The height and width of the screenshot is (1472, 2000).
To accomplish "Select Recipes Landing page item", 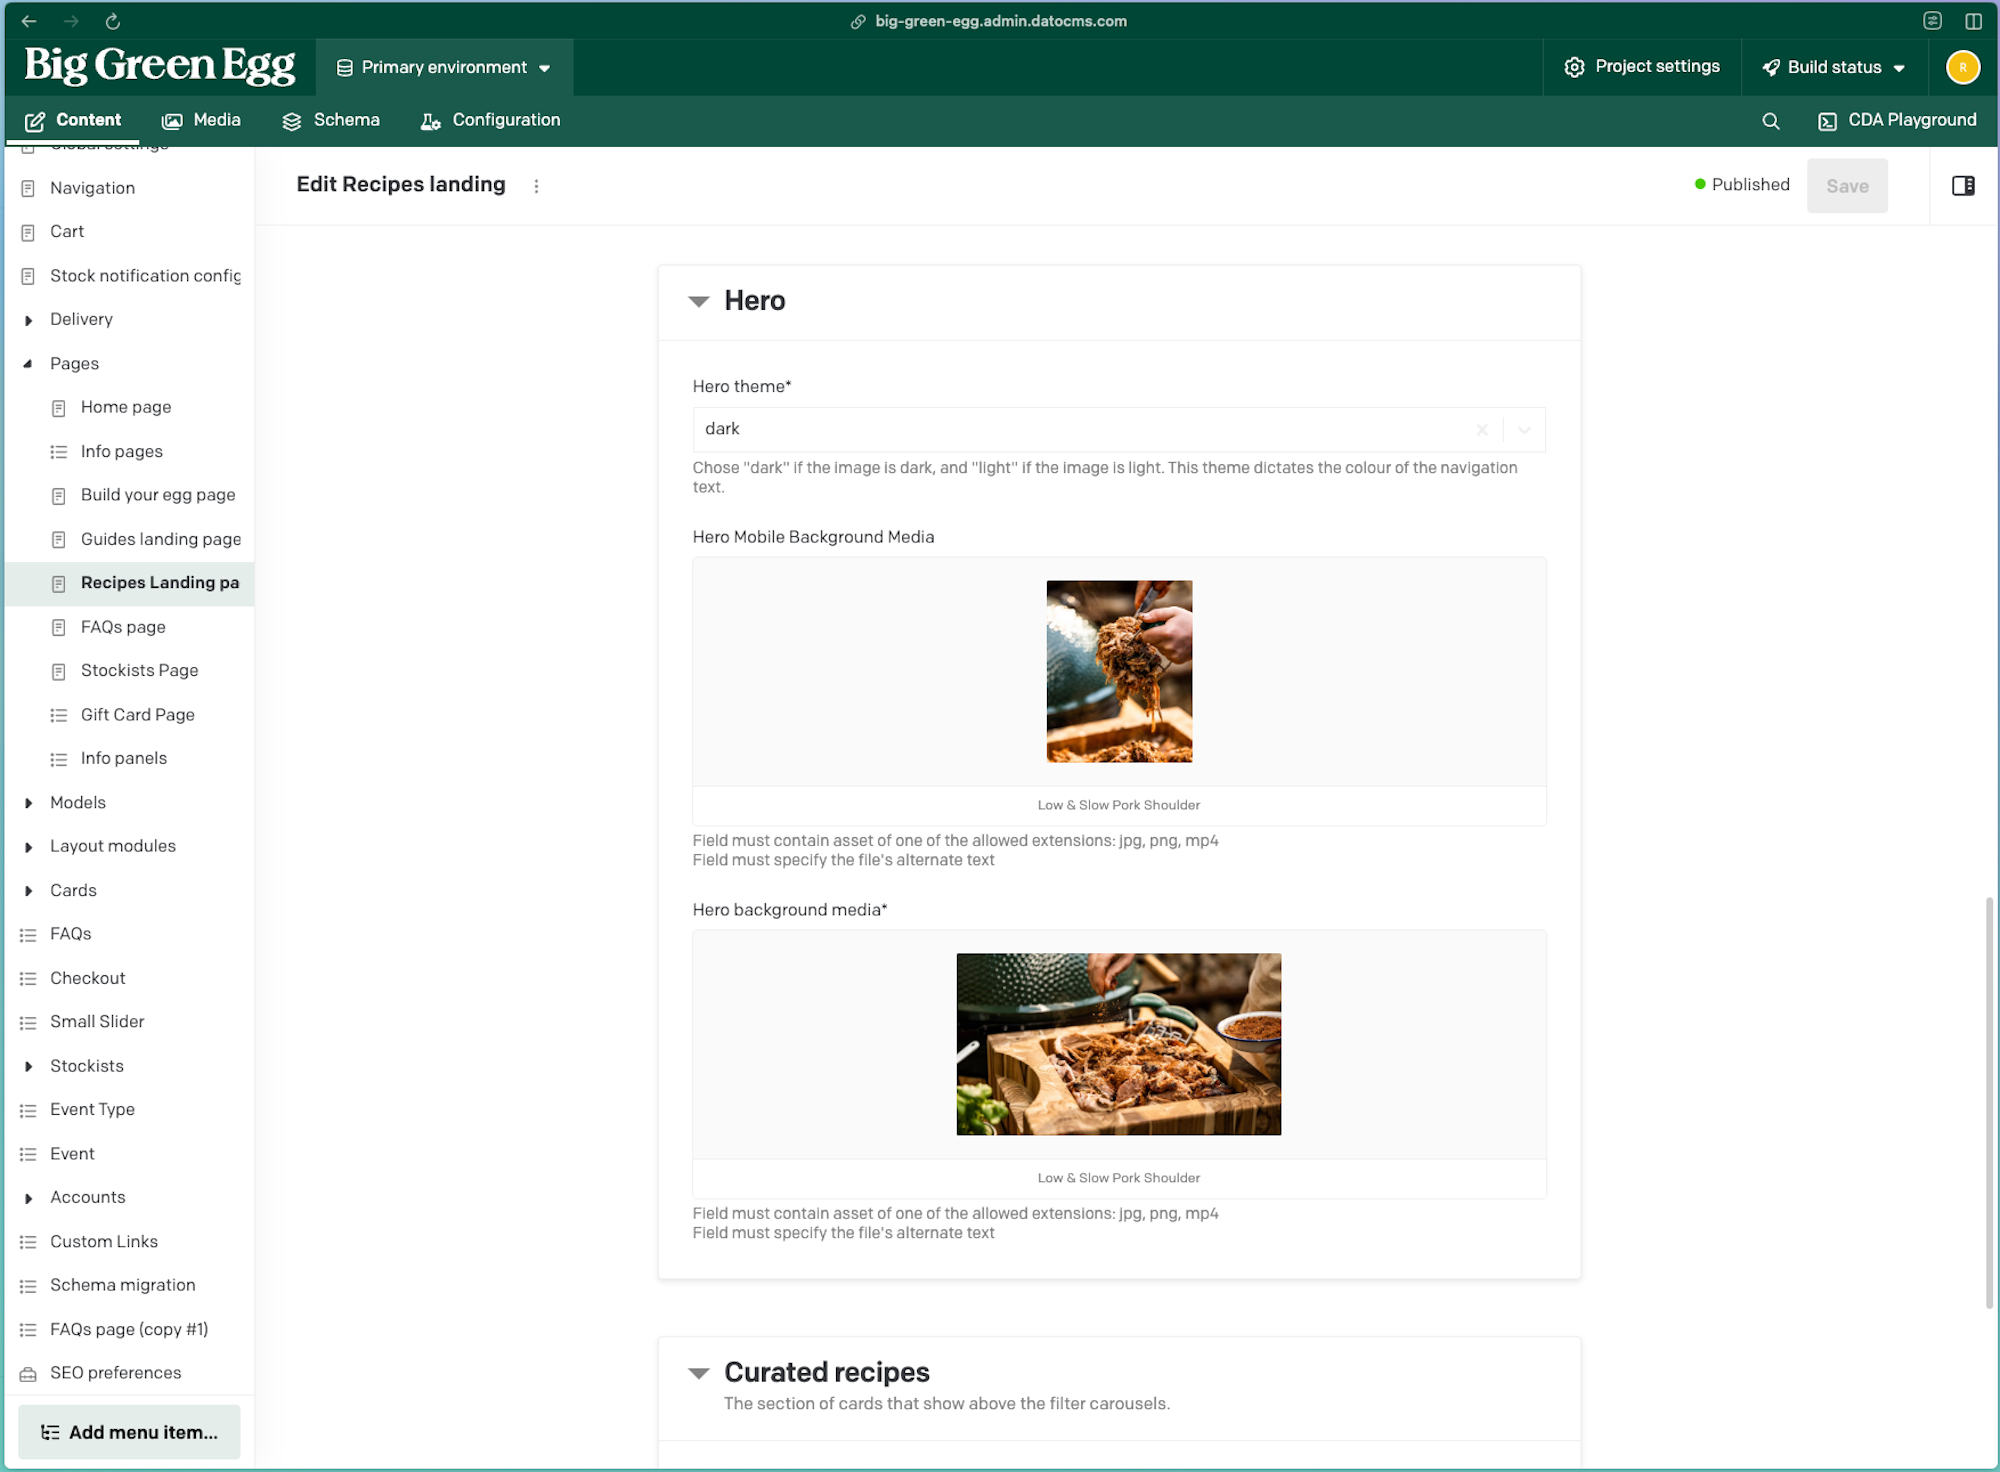I will pos(128,583).
